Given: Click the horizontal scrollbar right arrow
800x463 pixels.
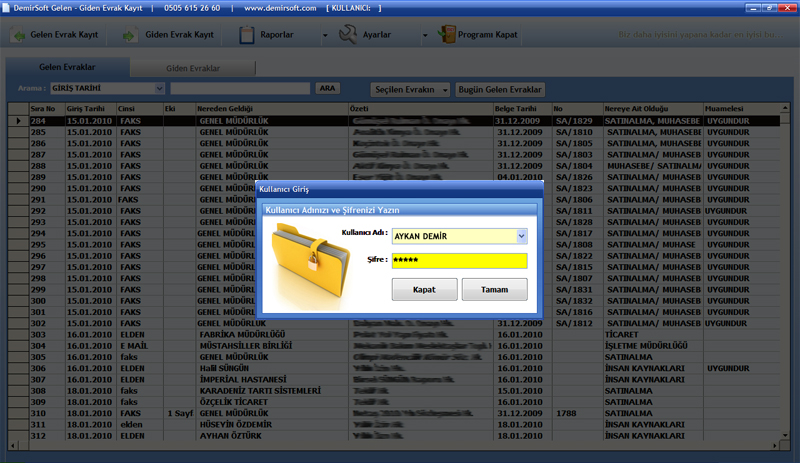Looking at the screenshot, I should [775, 446].
